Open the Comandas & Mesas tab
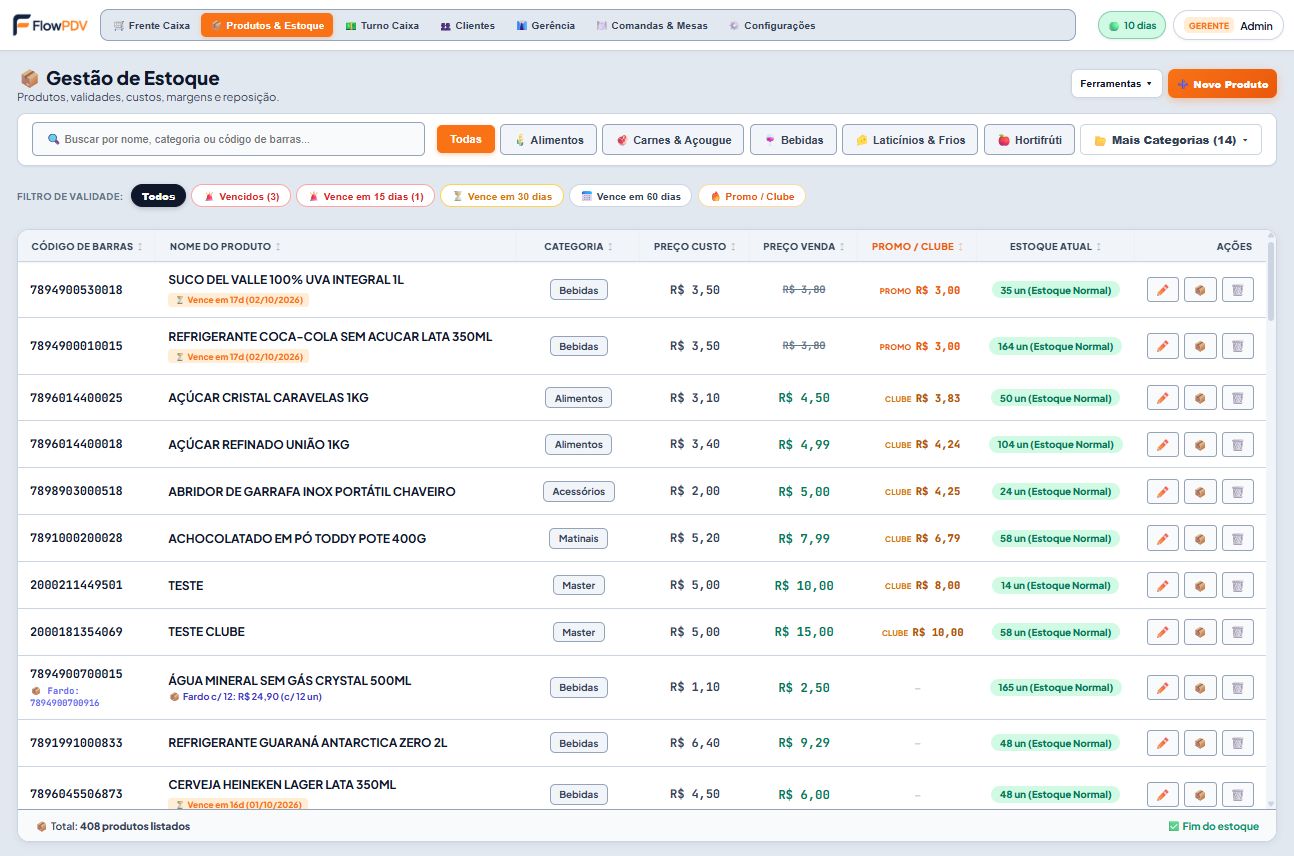Viewport: 1294px width, 856px height. 651,25
